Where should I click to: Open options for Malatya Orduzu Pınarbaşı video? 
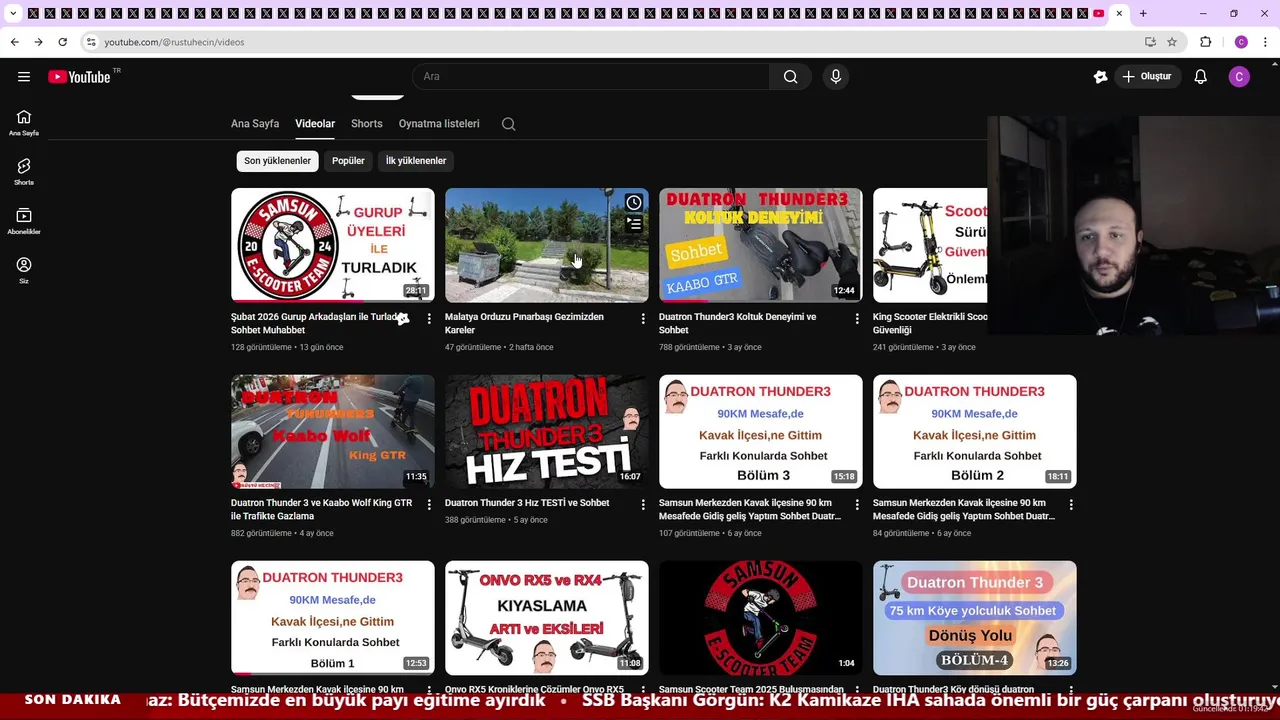click(643, 319)
